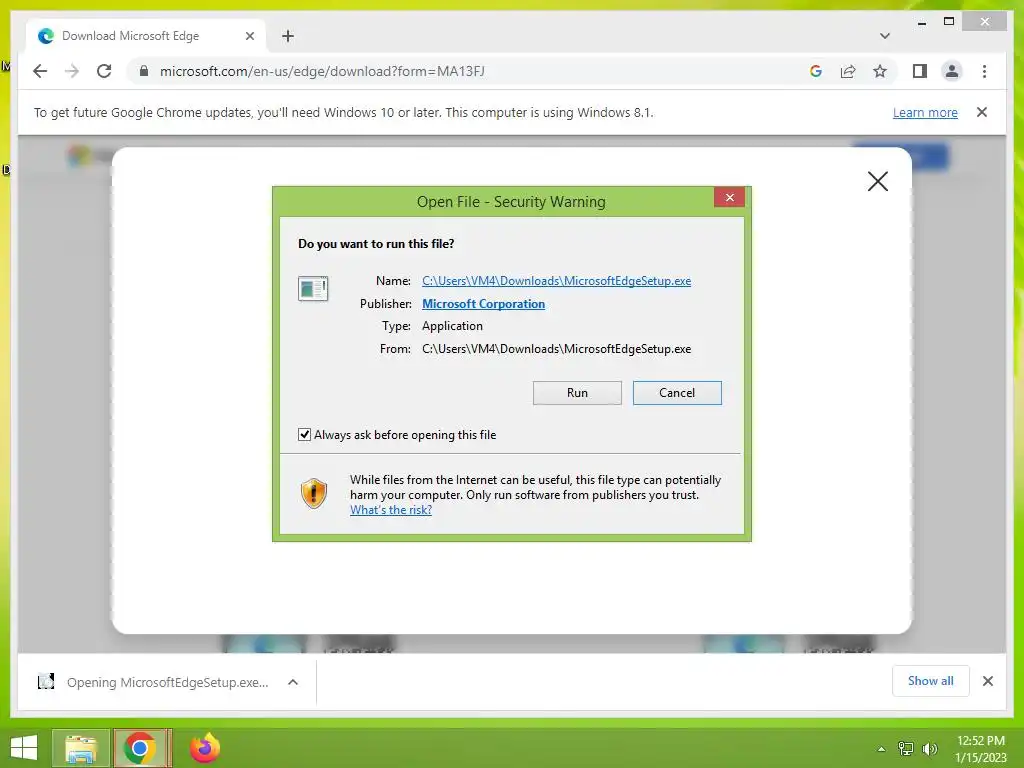
Task: Select the Download Microsoft Edge tab
Action: pyautogui.click(x=145, y=36)
